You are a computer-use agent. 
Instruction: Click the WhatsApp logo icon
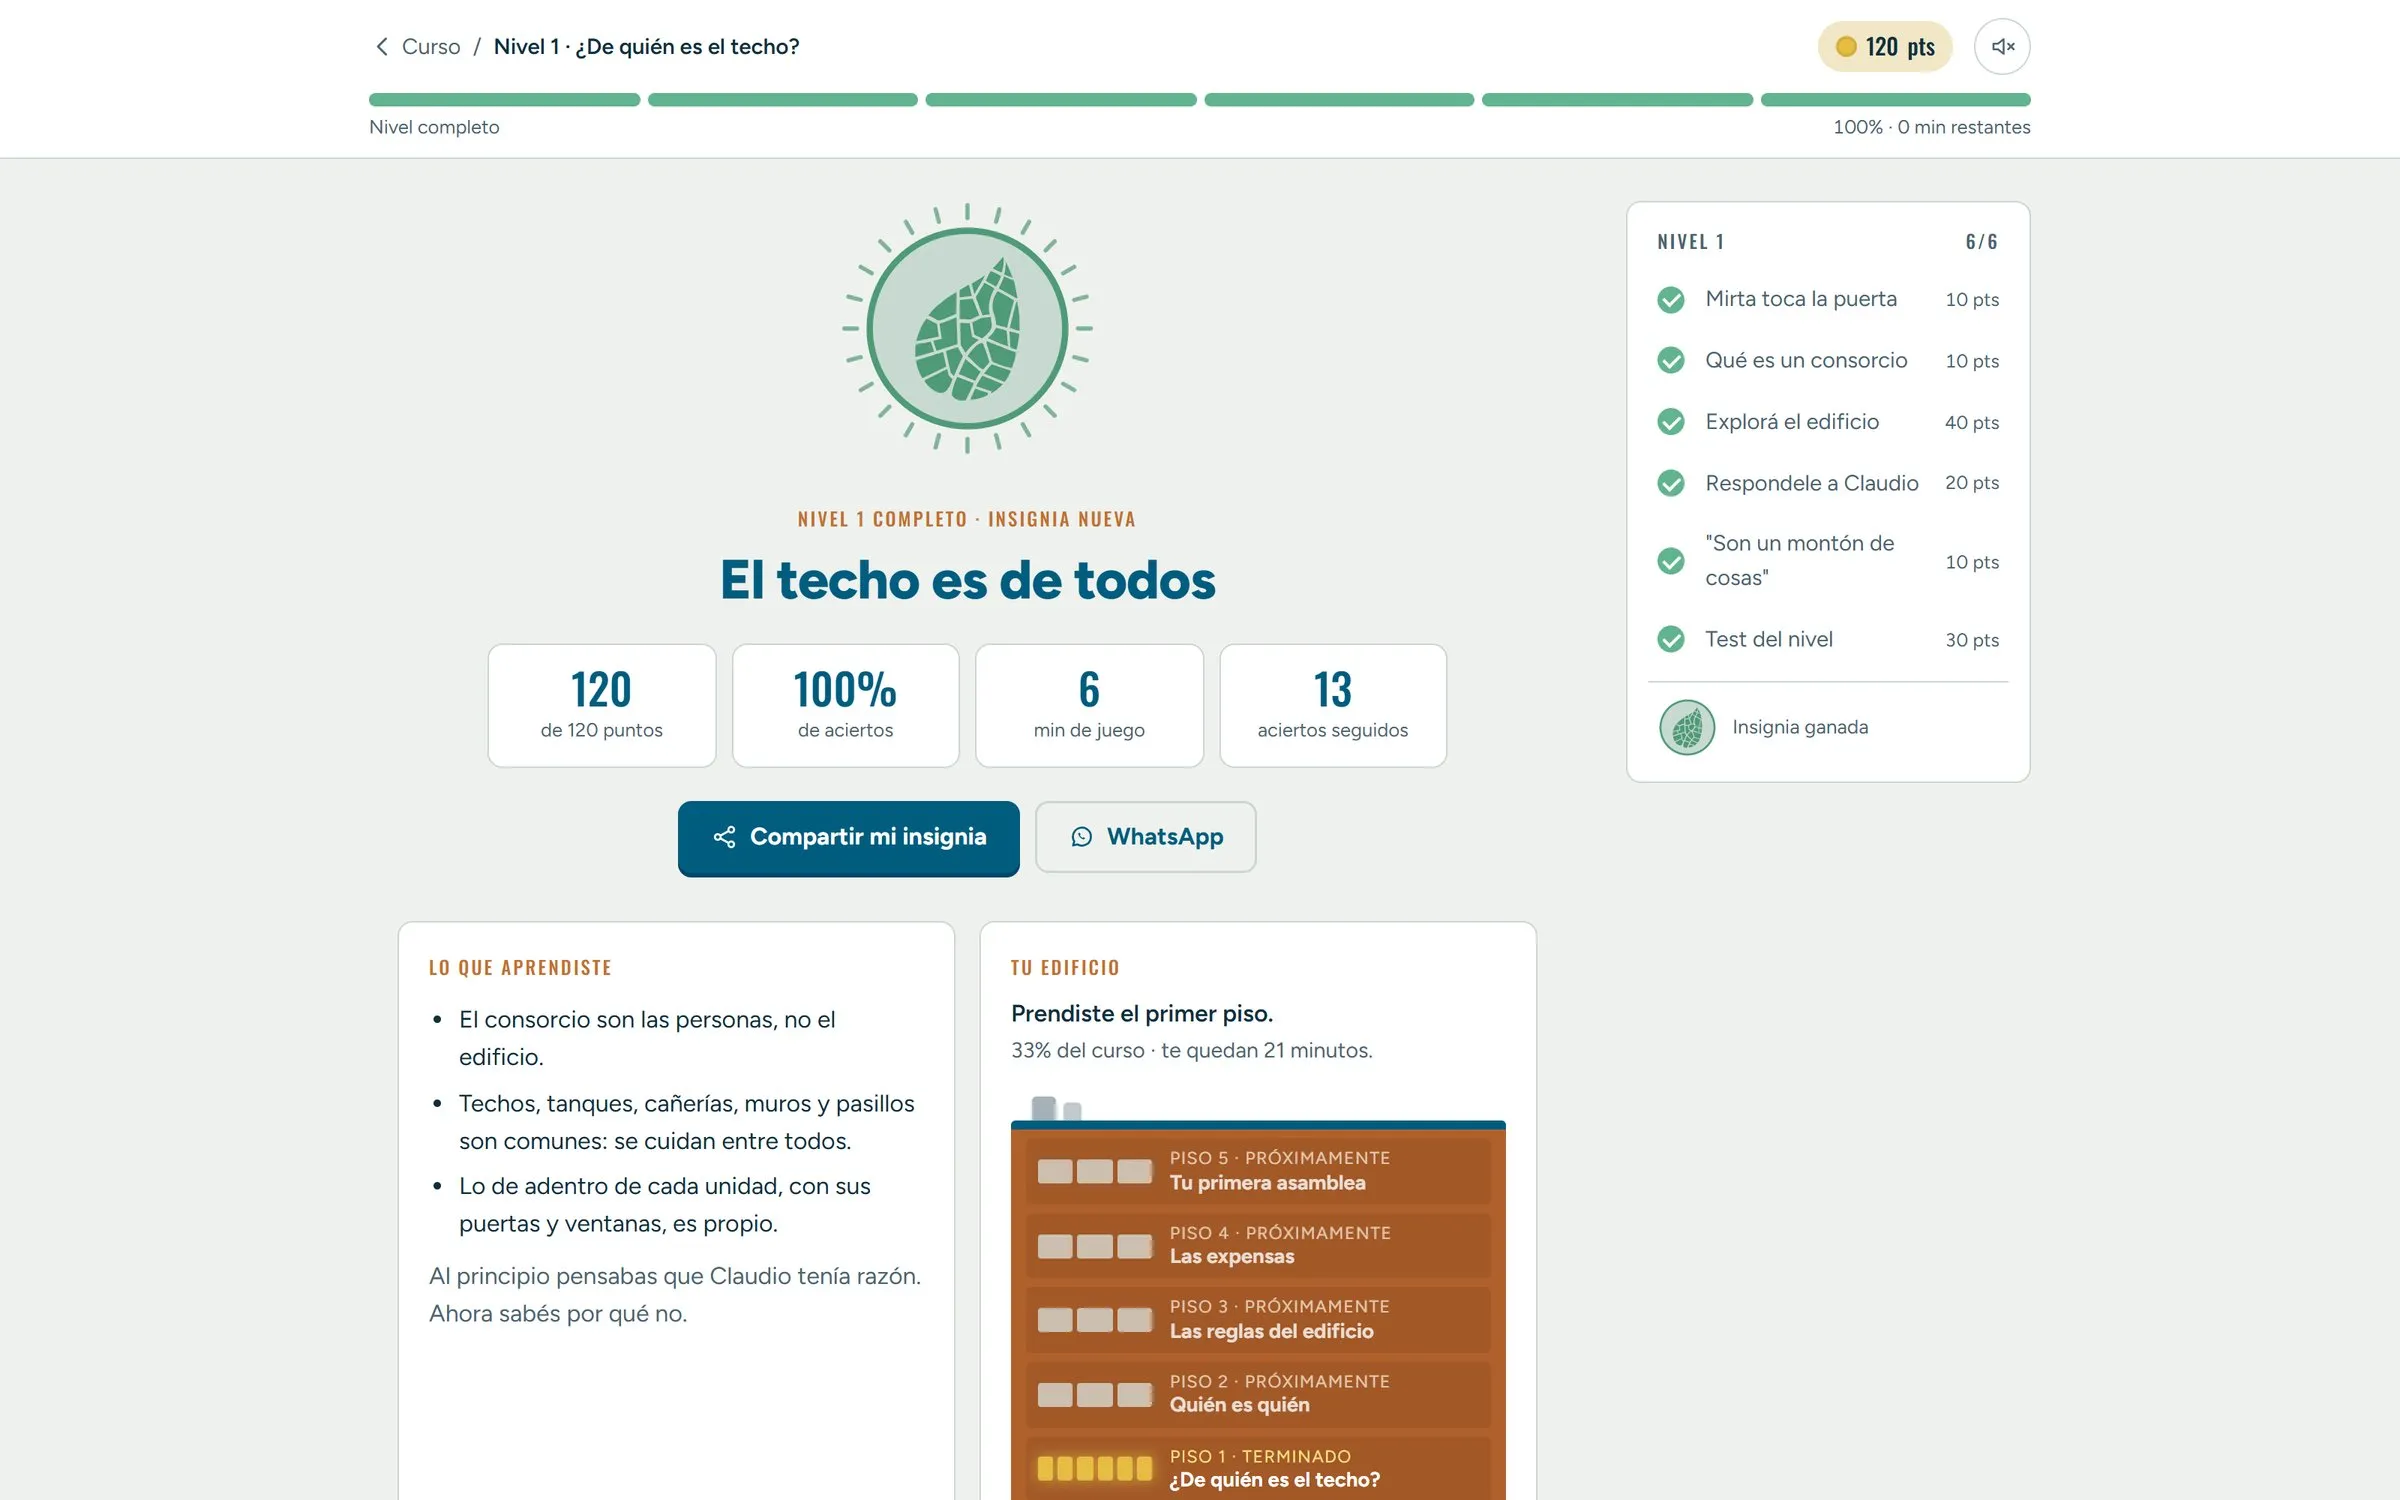click(1082, 837)
